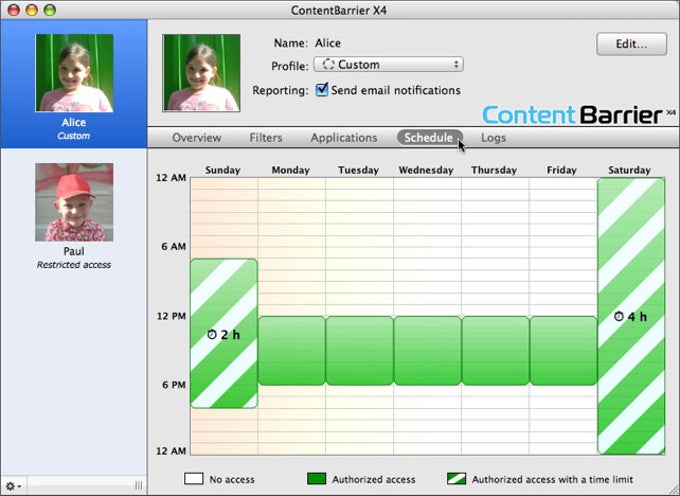Select Monday authorized access block

tap(291, 351)
